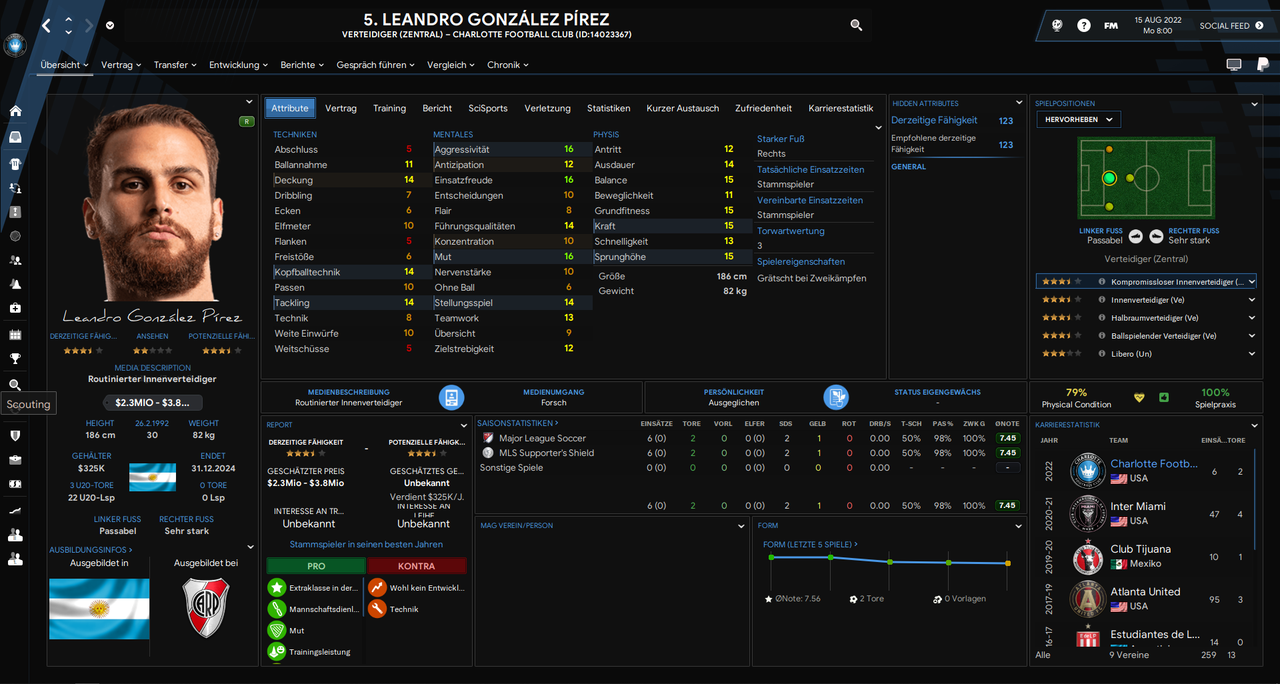
Task: Open the Berichte menu
Action: 302,65
